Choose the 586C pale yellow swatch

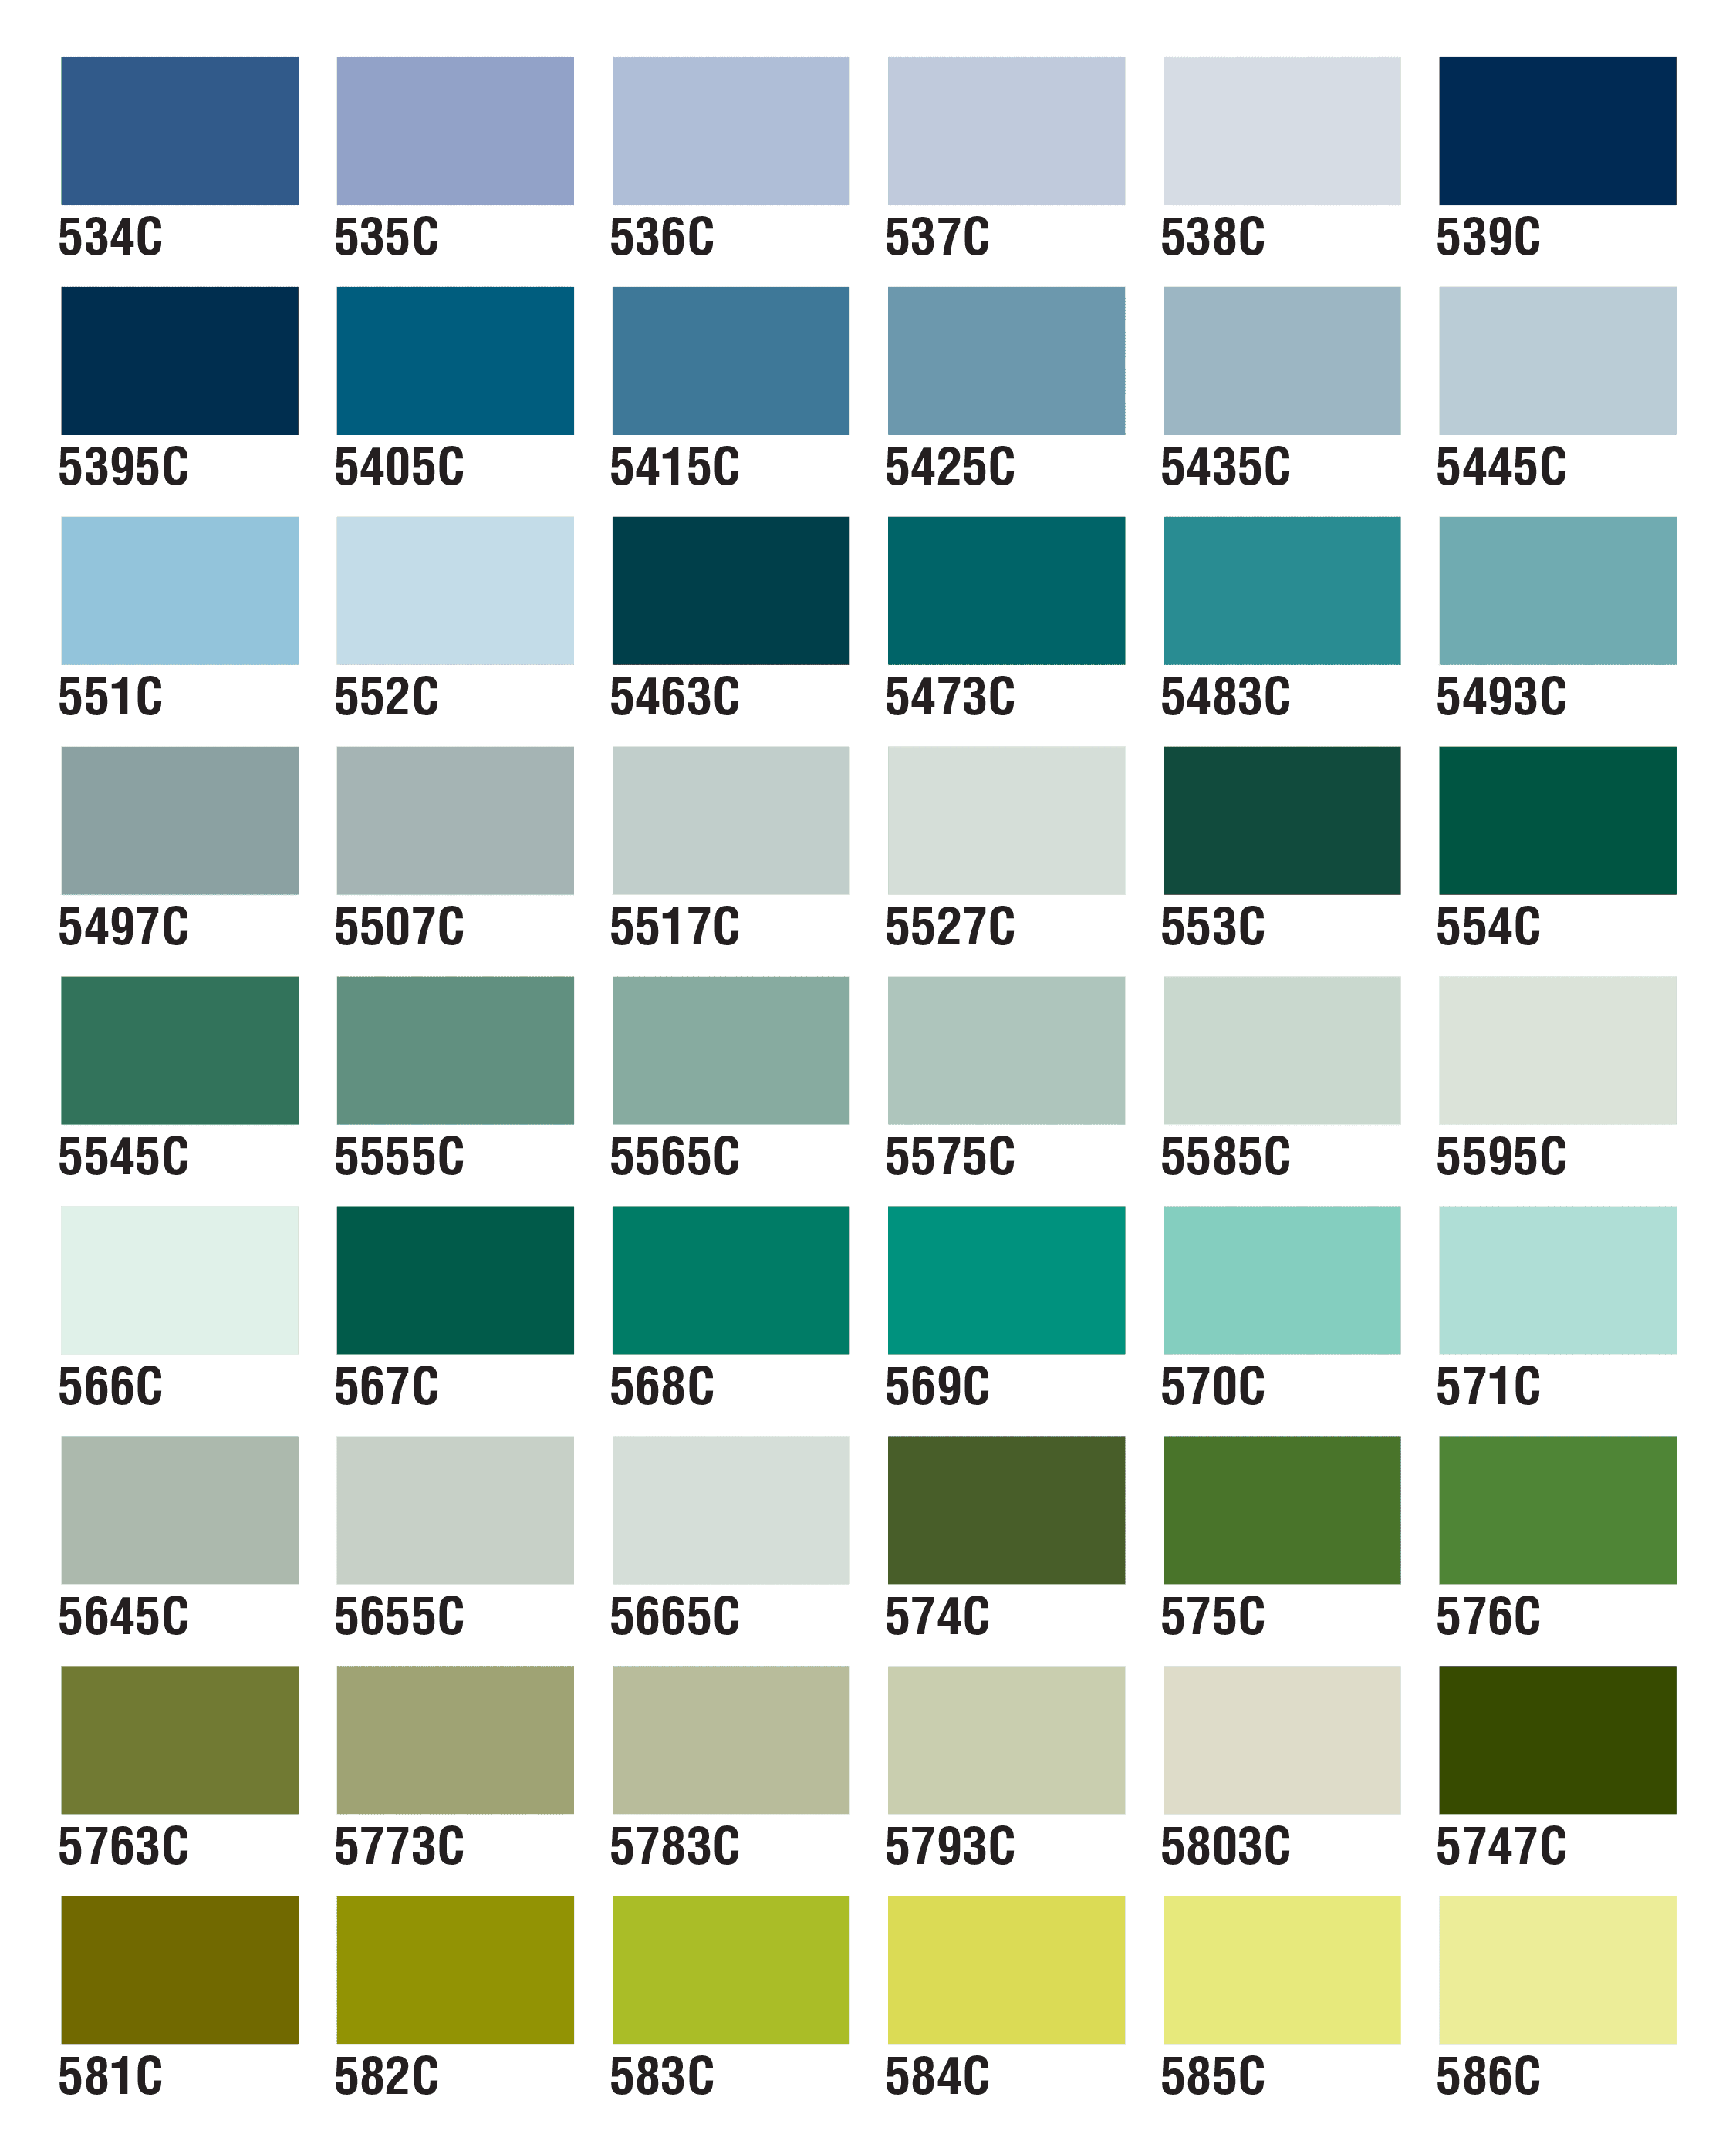coord(1556,1970)
